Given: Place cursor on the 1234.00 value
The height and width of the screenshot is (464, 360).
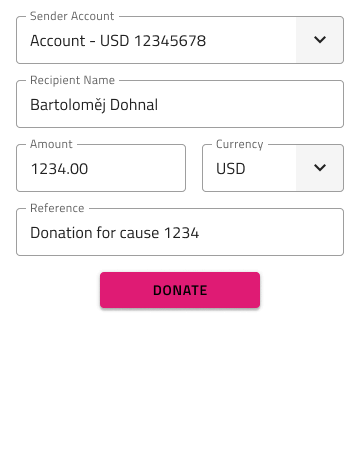Looking at the screenshot, I should coord(59,169).
